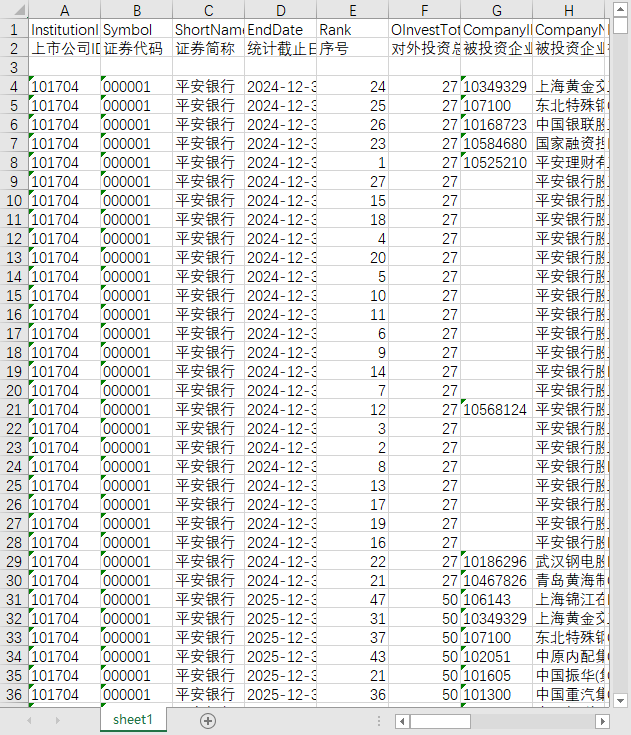Click the 平安理财 company name cell

tap(571, 163)
